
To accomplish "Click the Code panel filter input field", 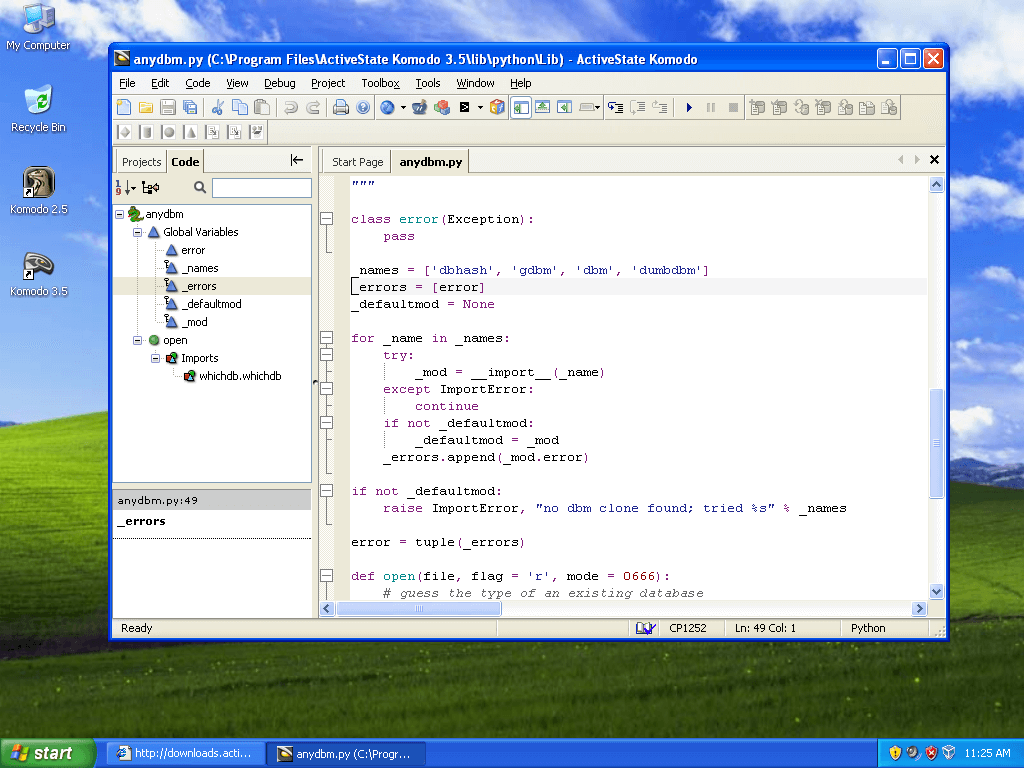I will (x=262, y=188).
